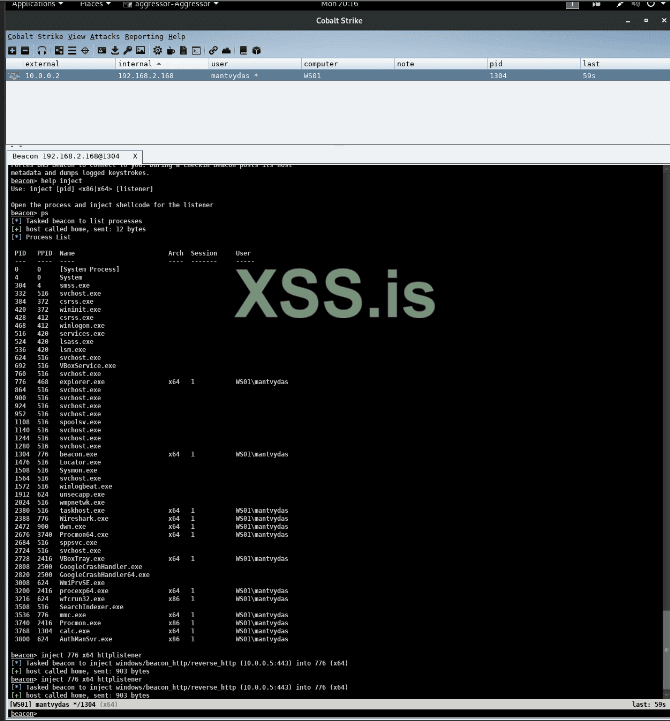Click the beacon> command input field
This screenshot has width=670, height=721.
pos(338,714)
